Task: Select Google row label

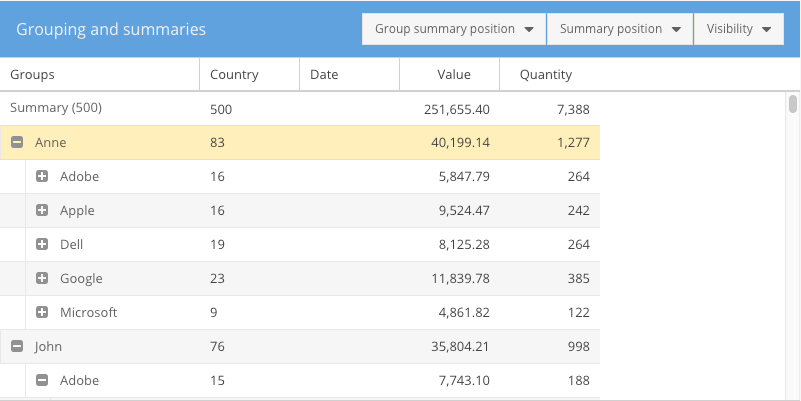Action: 81,278
